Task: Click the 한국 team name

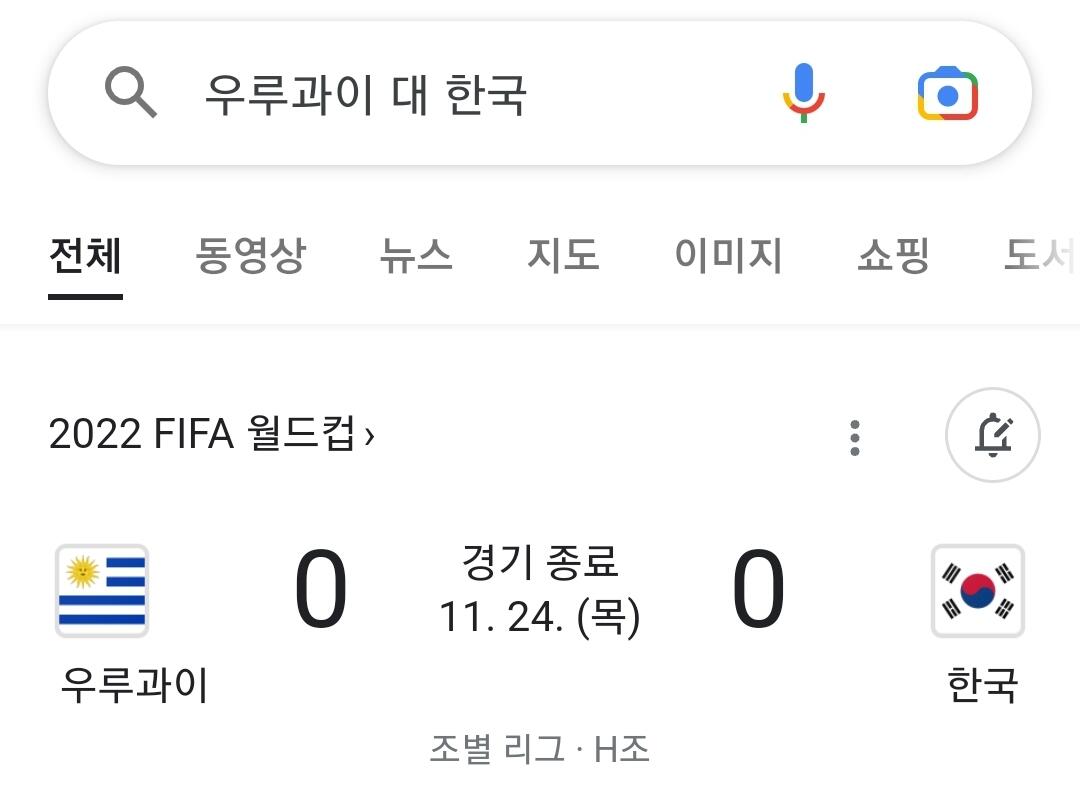Action: pyautogui.click(x=981, y=686)
